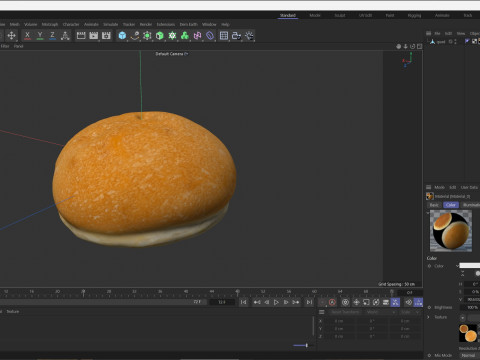Click the green Cloner gear icon
480x360 pixels.
pyautogui.click(x=172, y=36)
